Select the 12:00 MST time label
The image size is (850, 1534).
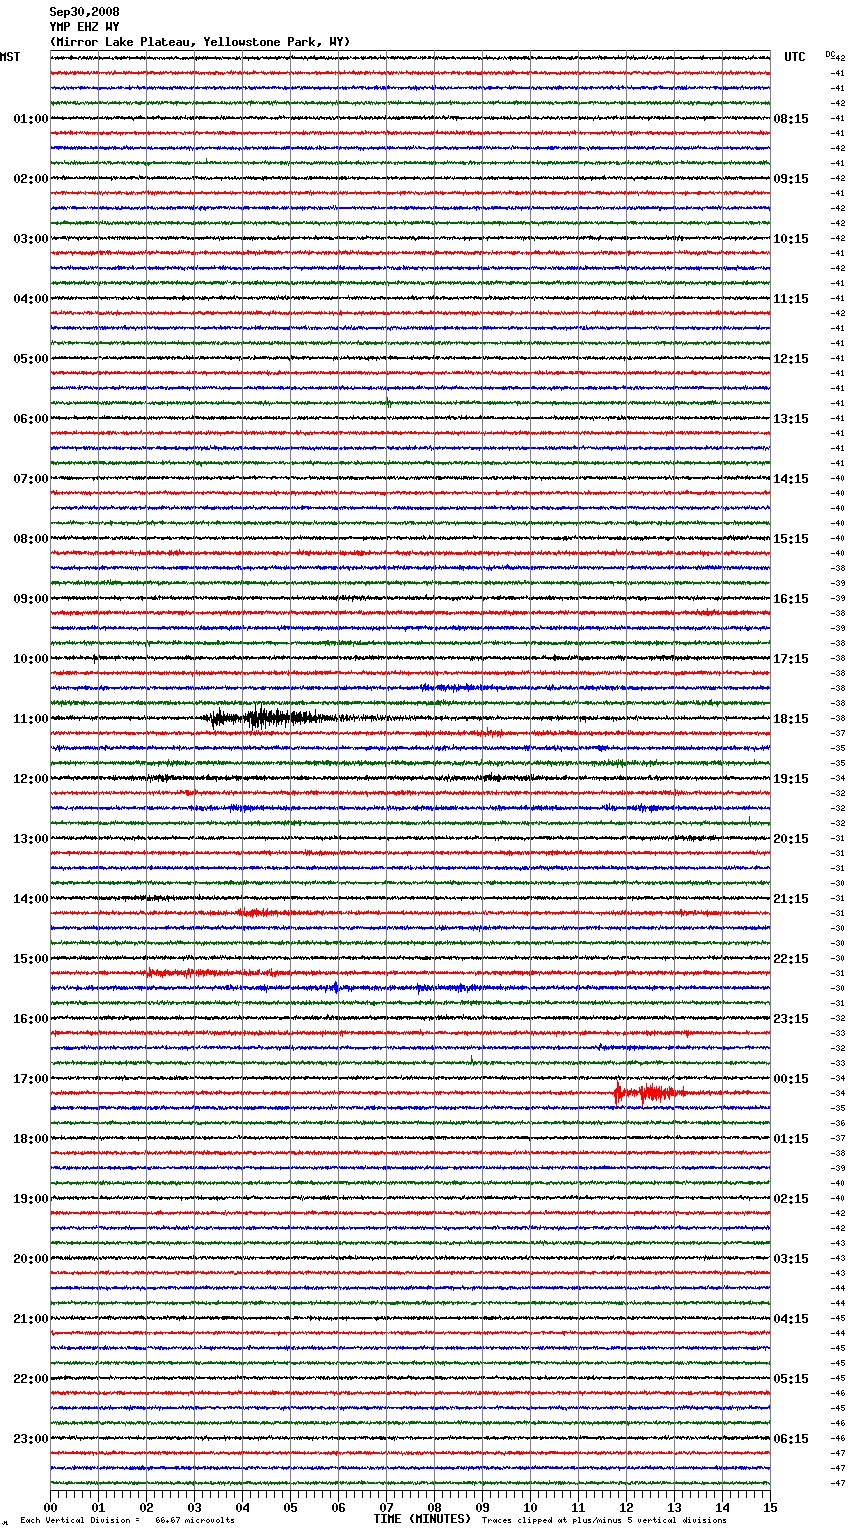(31, 779)
